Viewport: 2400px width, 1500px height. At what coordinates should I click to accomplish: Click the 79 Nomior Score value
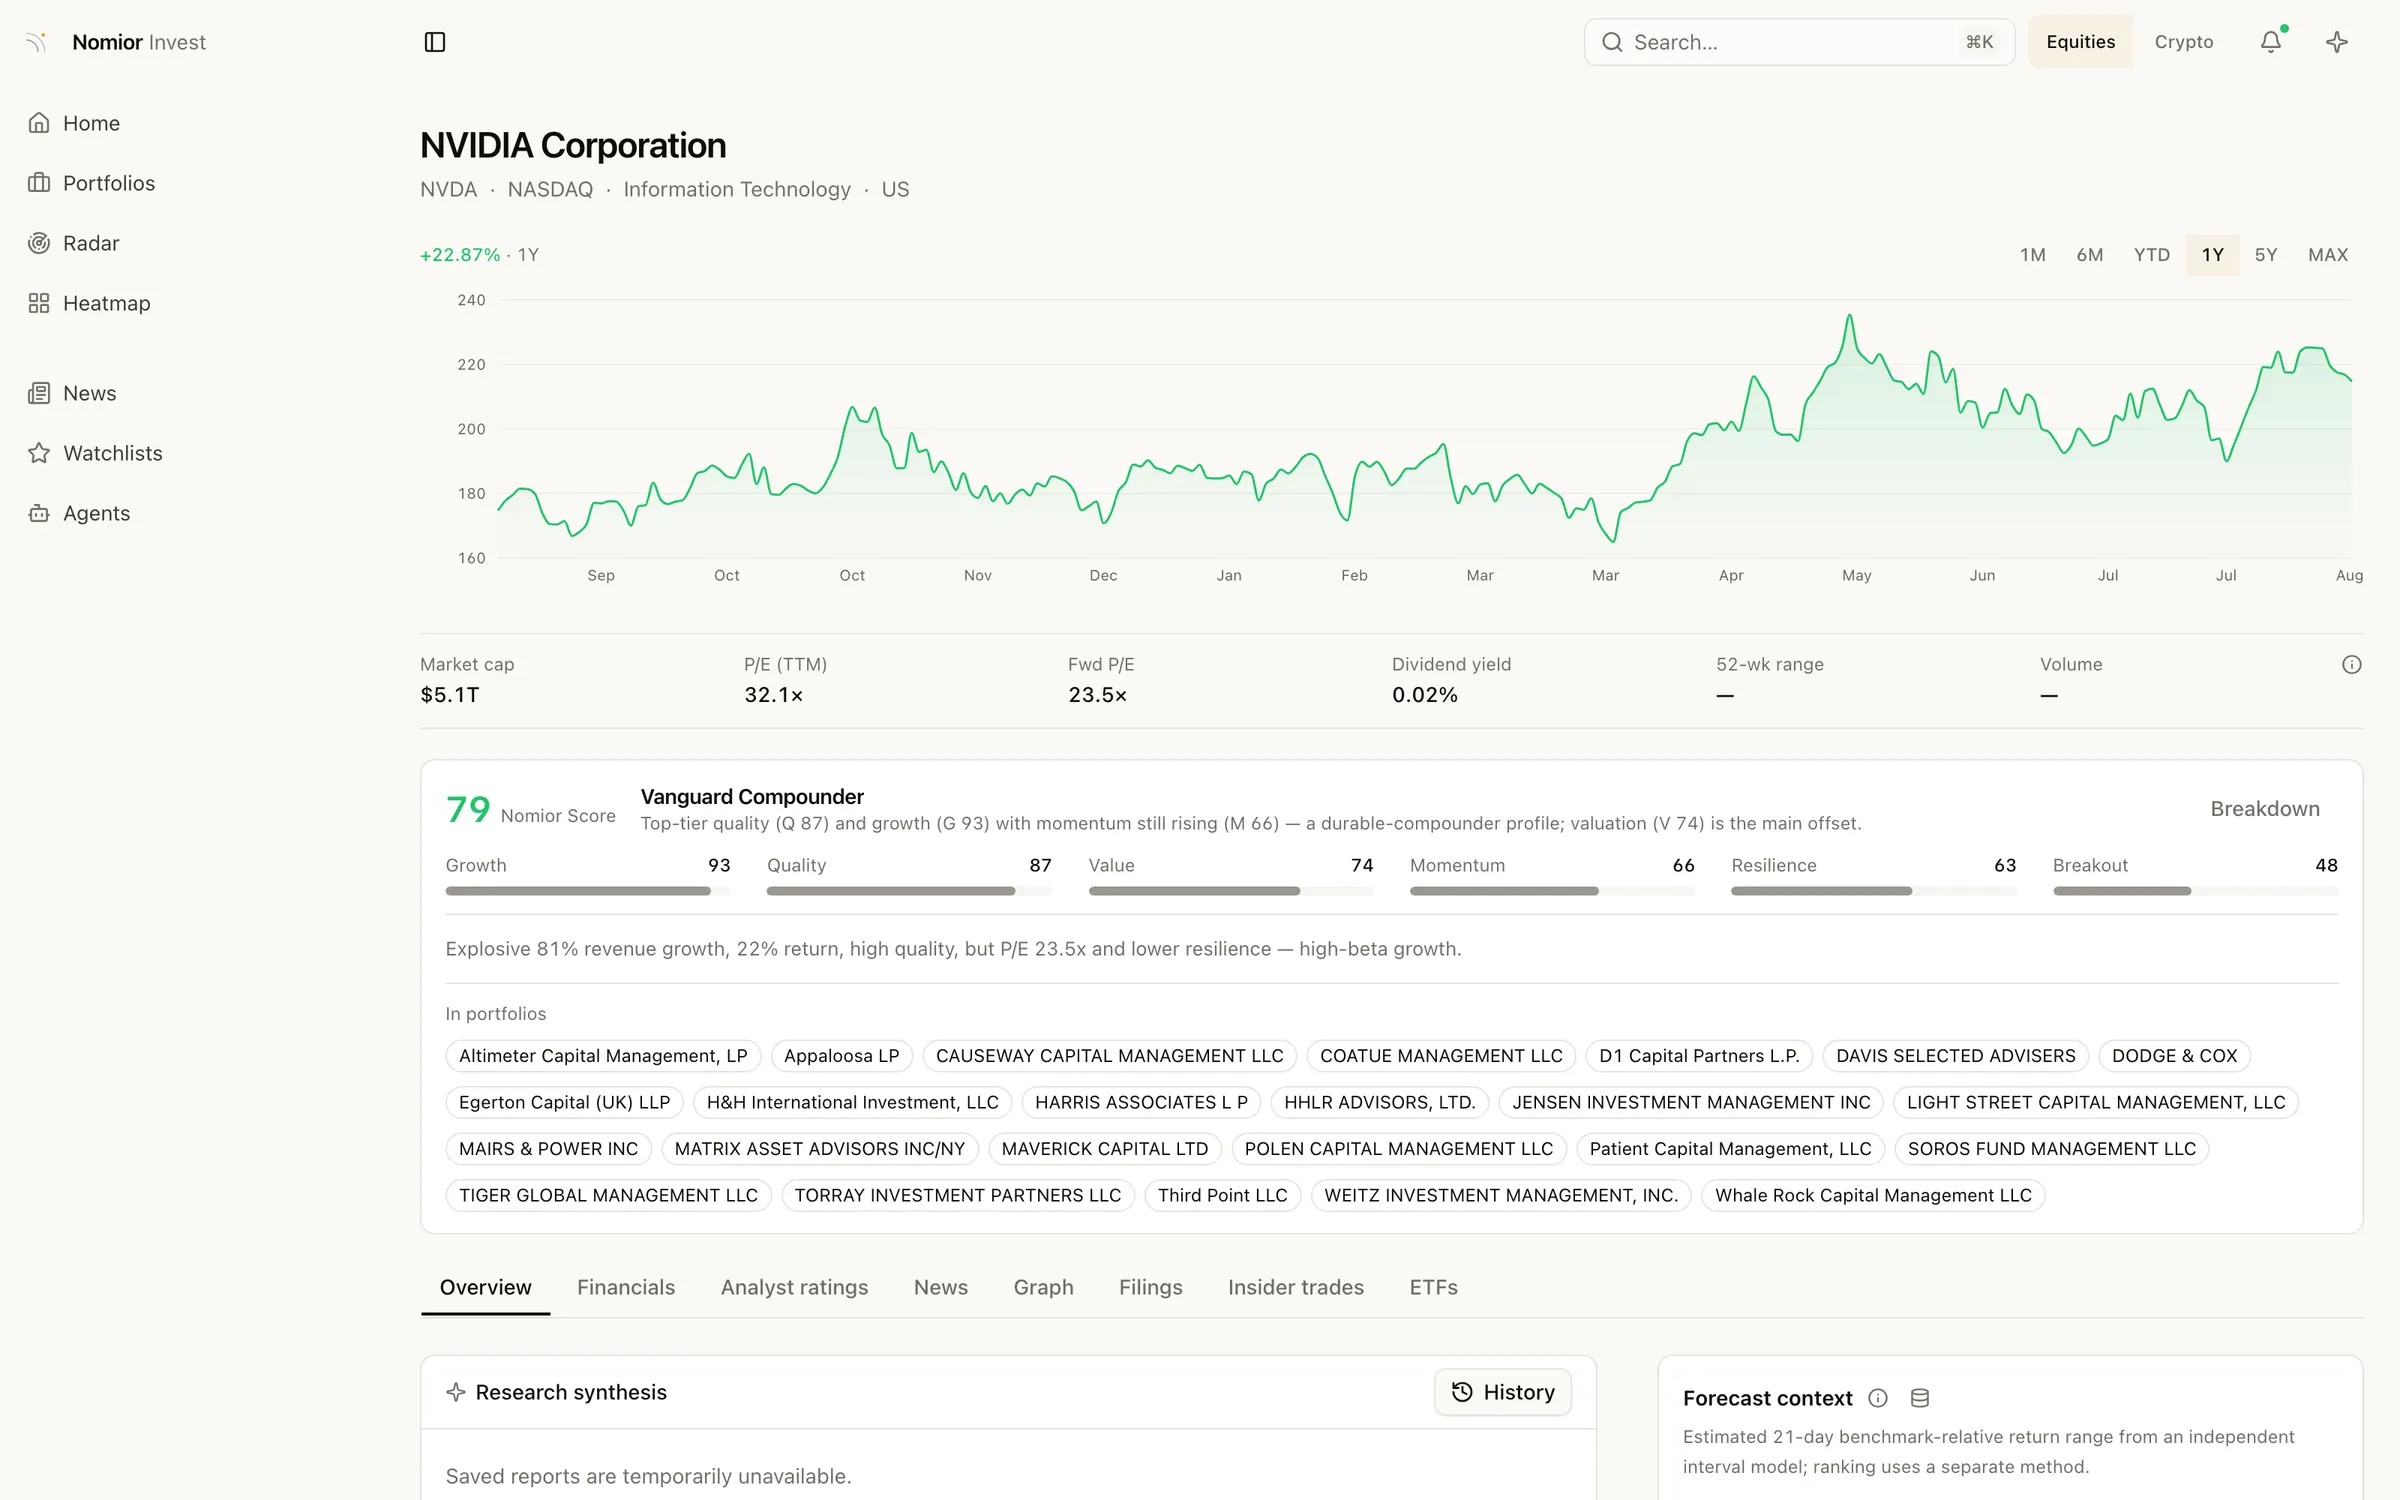pos(468,809)
